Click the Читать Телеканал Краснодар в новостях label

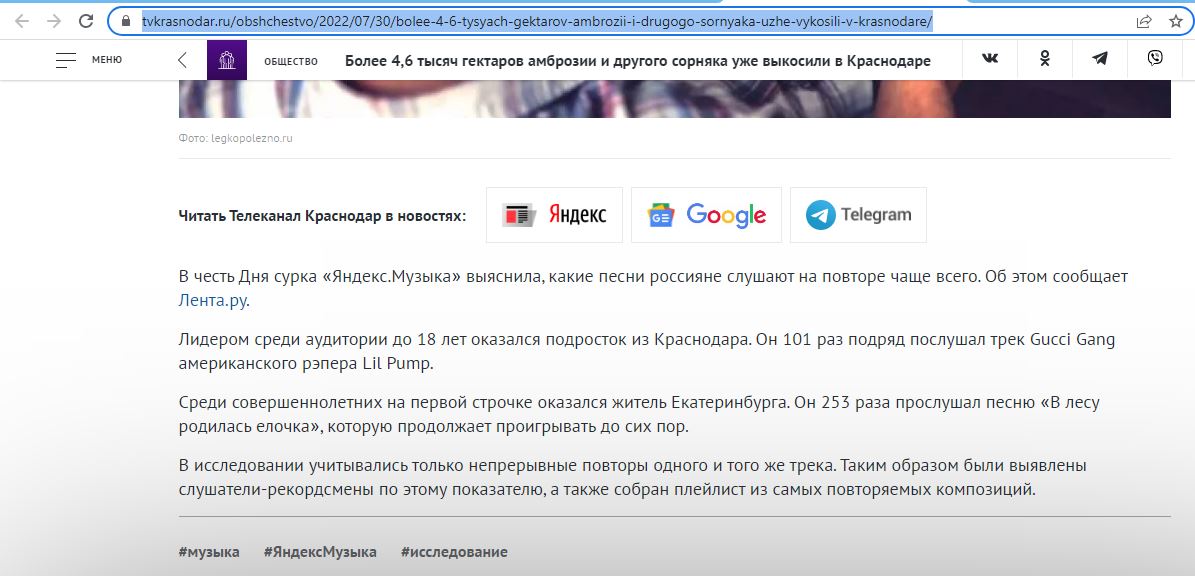coord(322,216)
